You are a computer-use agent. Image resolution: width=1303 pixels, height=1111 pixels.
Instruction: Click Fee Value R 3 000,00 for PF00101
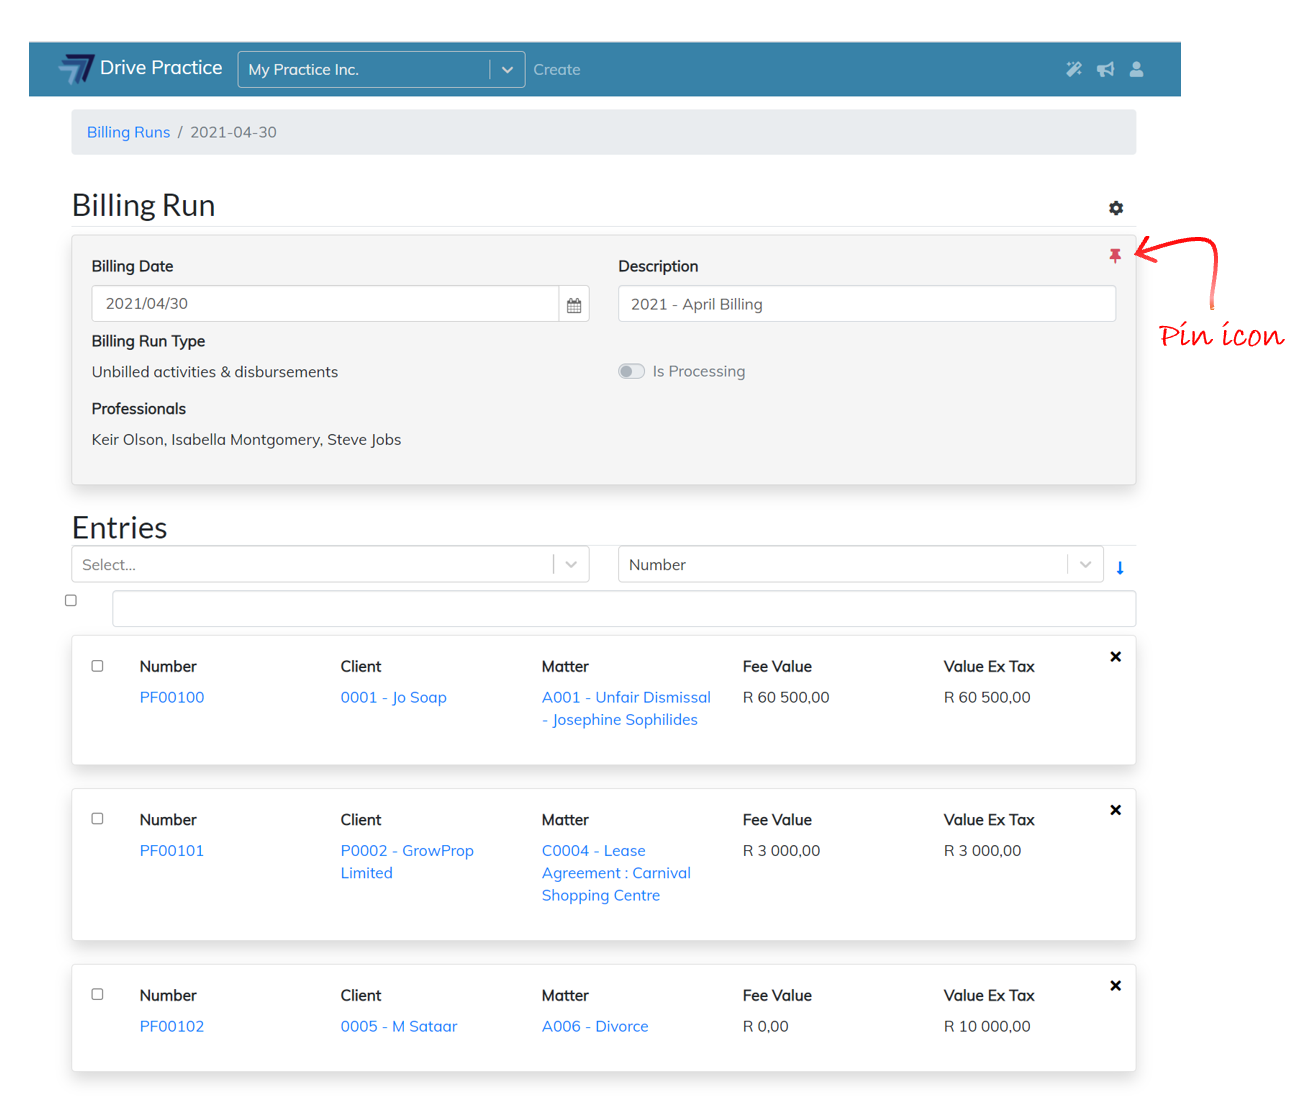click(781, 850)
